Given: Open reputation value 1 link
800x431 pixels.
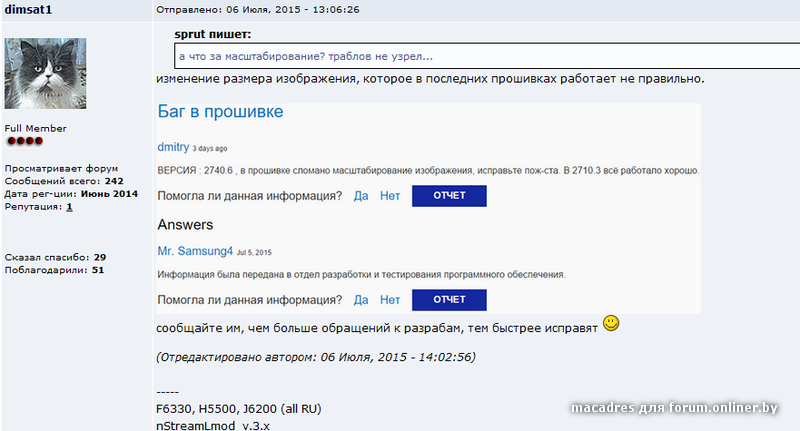Looking at the screenshot, I should pyautogui.click(x=69, y=207).
